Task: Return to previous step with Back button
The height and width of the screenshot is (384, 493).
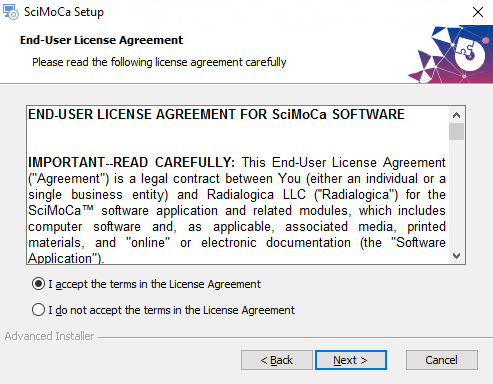Action: (x=277, y=360)
